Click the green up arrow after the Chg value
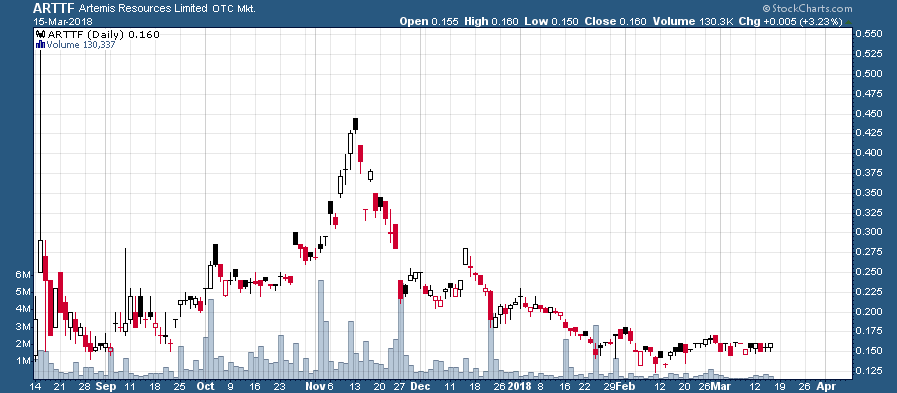 point(848,22)
